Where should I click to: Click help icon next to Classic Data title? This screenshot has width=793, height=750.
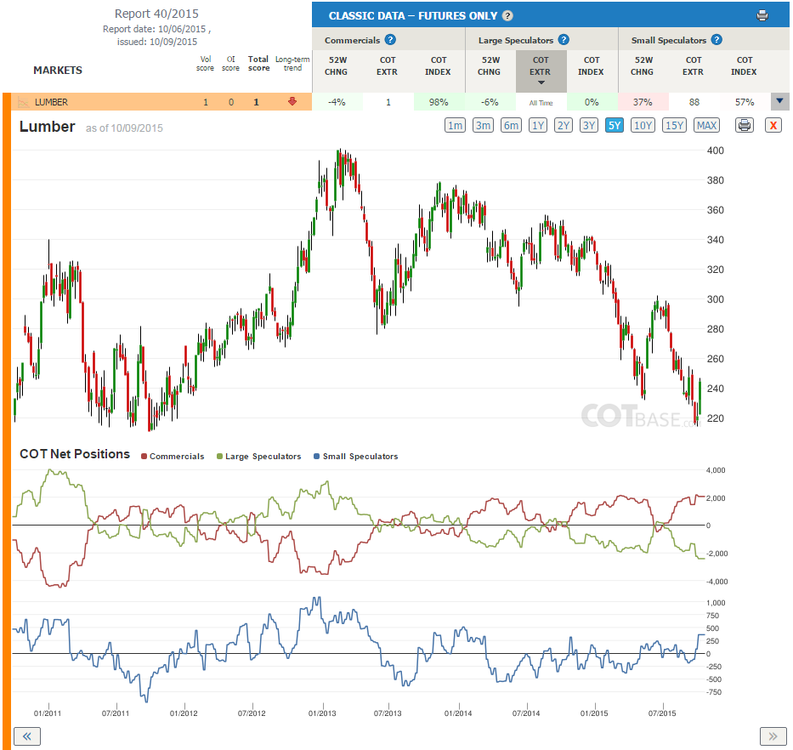508,16
